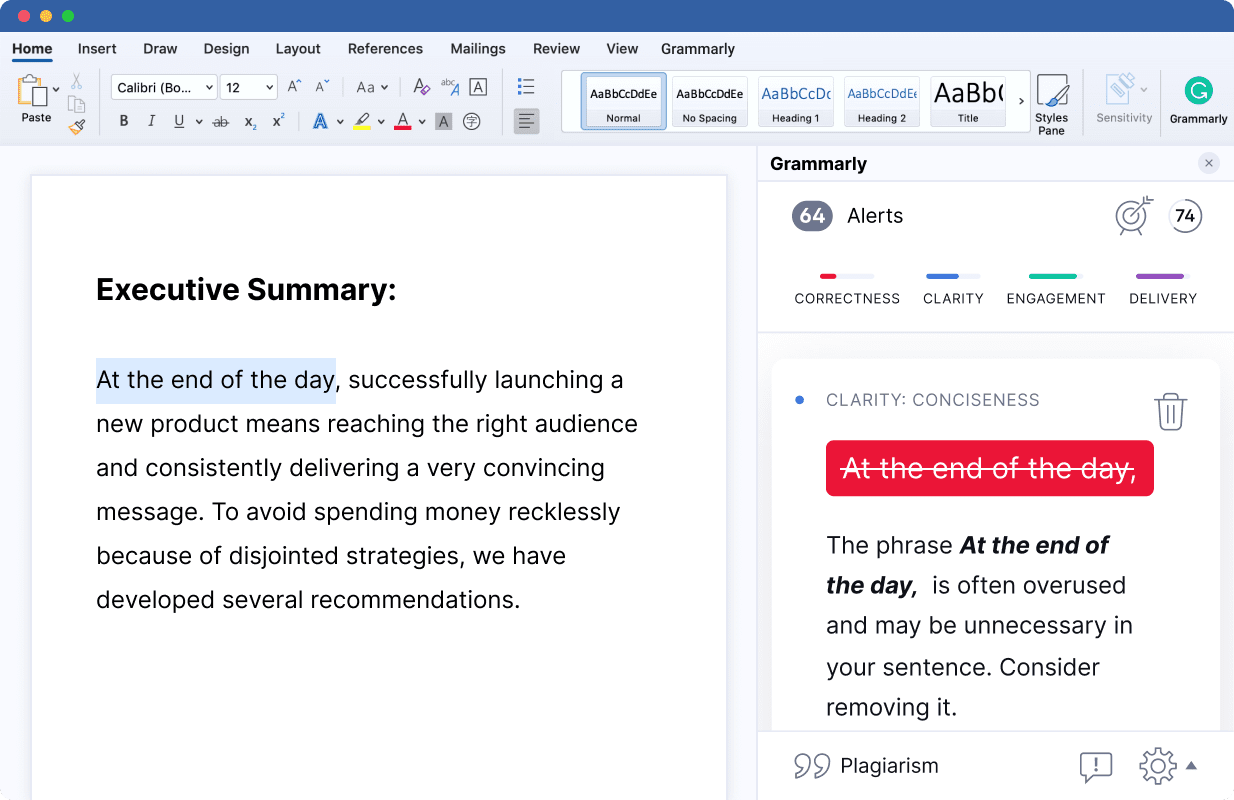This screenshot has height=800, width=1234.
Task: Filter alerts by Delivery
Action: pyautogui.click(x=1163, y=288)
